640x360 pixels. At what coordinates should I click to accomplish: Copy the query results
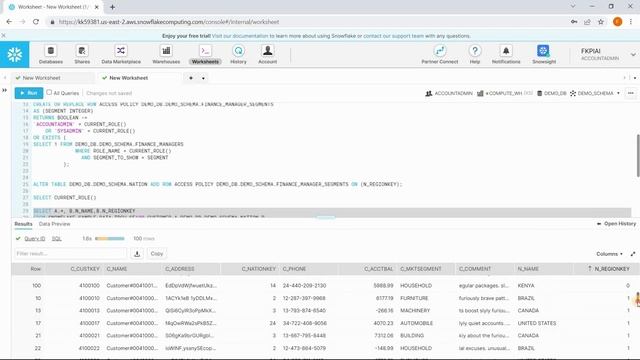157,254
